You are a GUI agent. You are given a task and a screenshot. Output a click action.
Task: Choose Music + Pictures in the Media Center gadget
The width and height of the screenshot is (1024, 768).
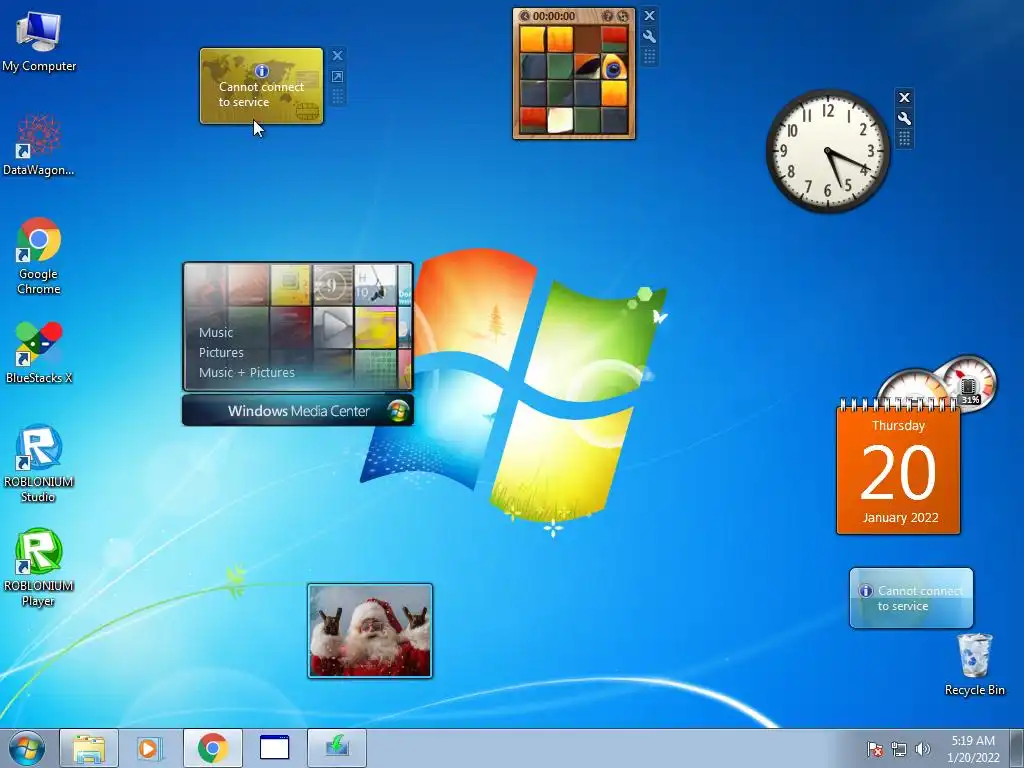247,373
